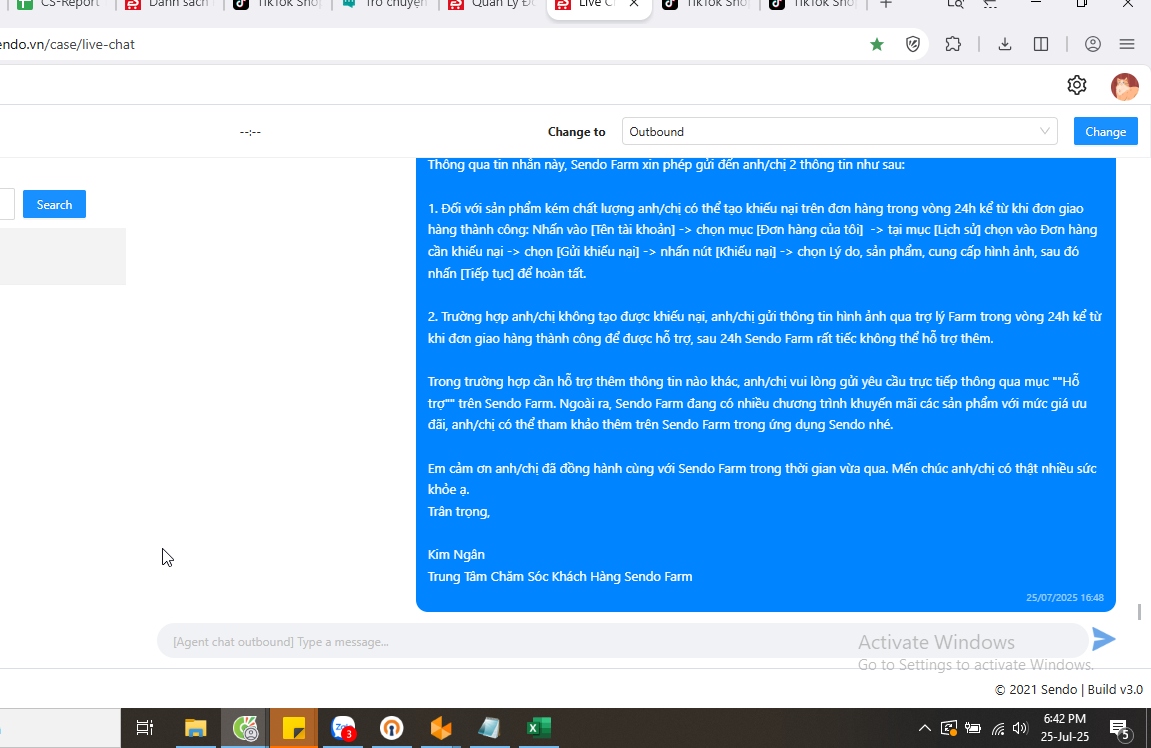The height and width of the screenshot is (748, 1151).
Task: Switch to the Trò chuyện tab
Action: (384, 4)
